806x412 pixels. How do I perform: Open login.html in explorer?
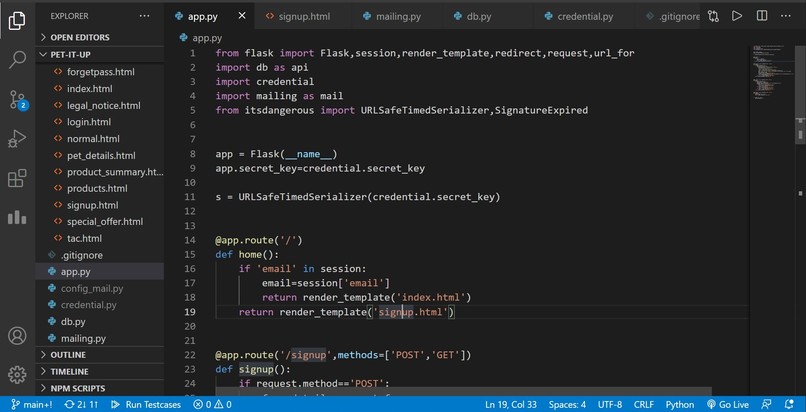click(x=100, y=122)
